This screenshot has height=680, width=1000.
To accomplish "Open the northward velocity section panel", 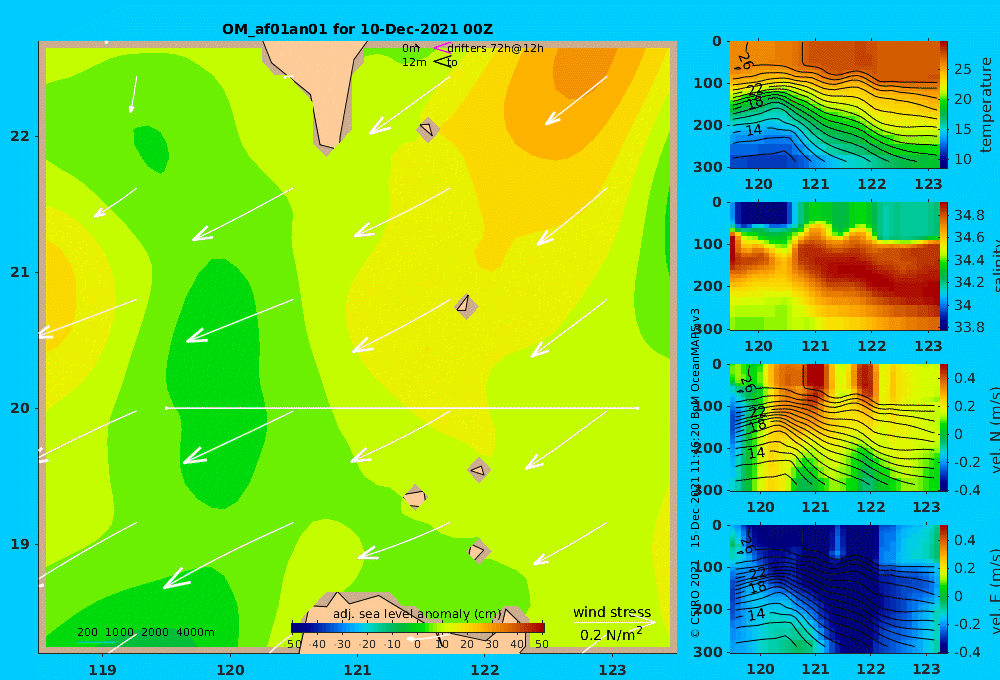I will pyautogui.click(x=835, y=427).
